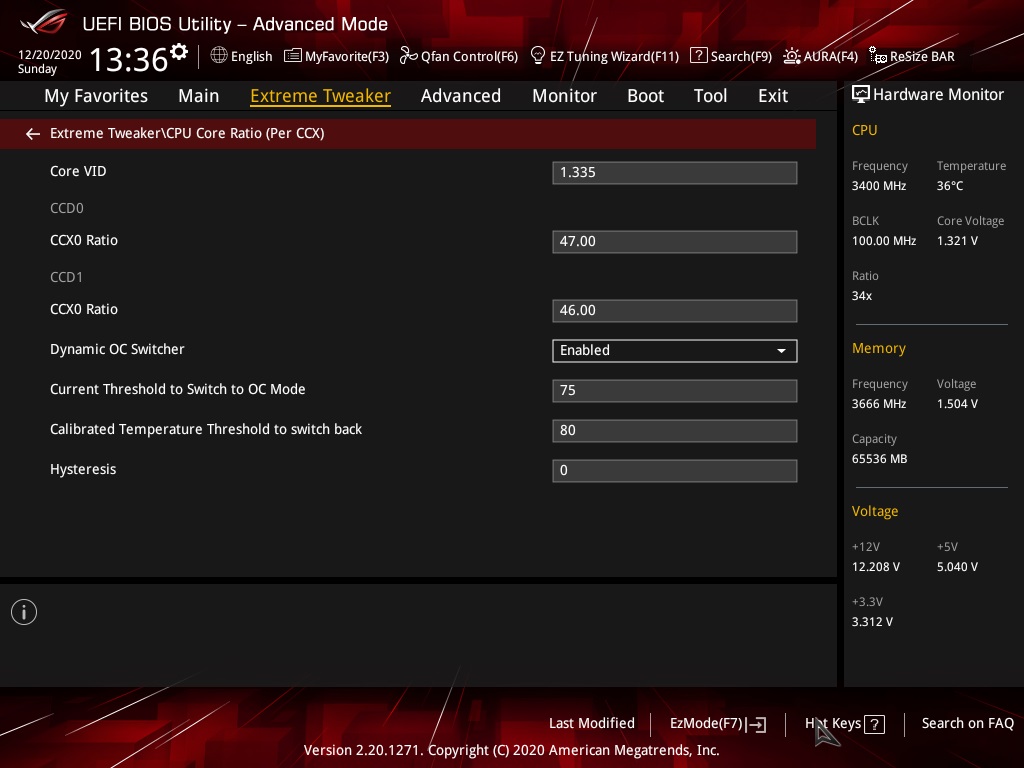1024x768 pixels.
Task: Click memory frequency 3666 MHz
Action: [x=879, y=404]
